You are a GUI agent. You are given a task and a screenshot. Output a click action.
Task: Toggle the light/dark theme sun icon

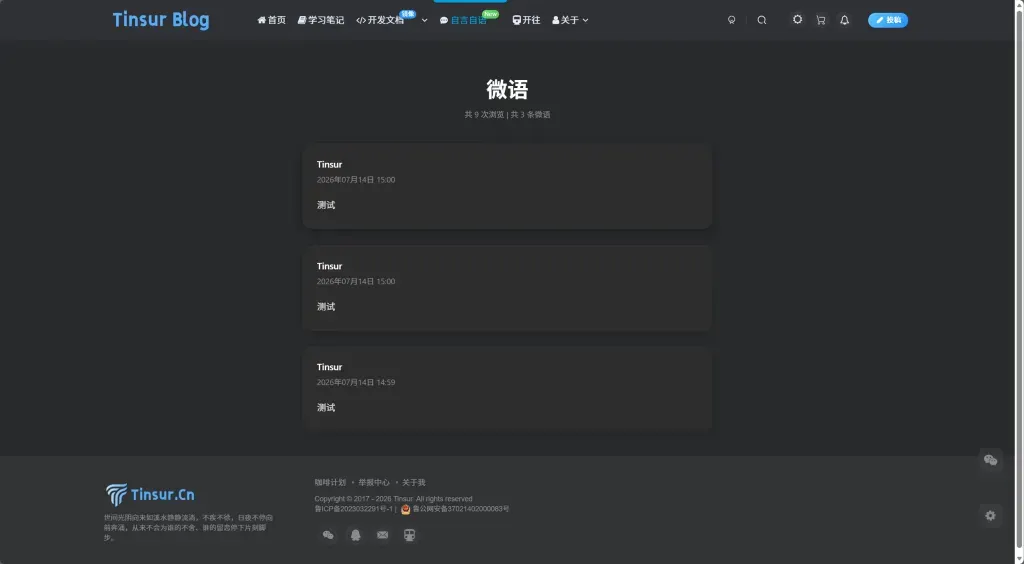[x=797, y=20]
